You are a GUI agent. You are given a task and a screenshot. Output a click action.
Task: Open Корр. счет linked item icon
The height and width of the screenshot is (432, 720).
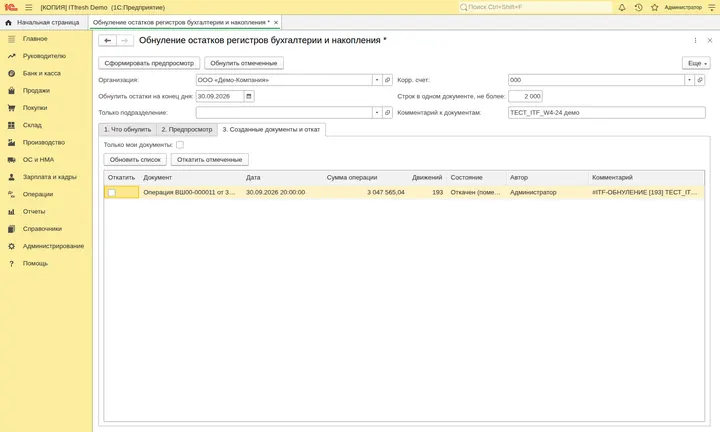(x=700, y=80)
